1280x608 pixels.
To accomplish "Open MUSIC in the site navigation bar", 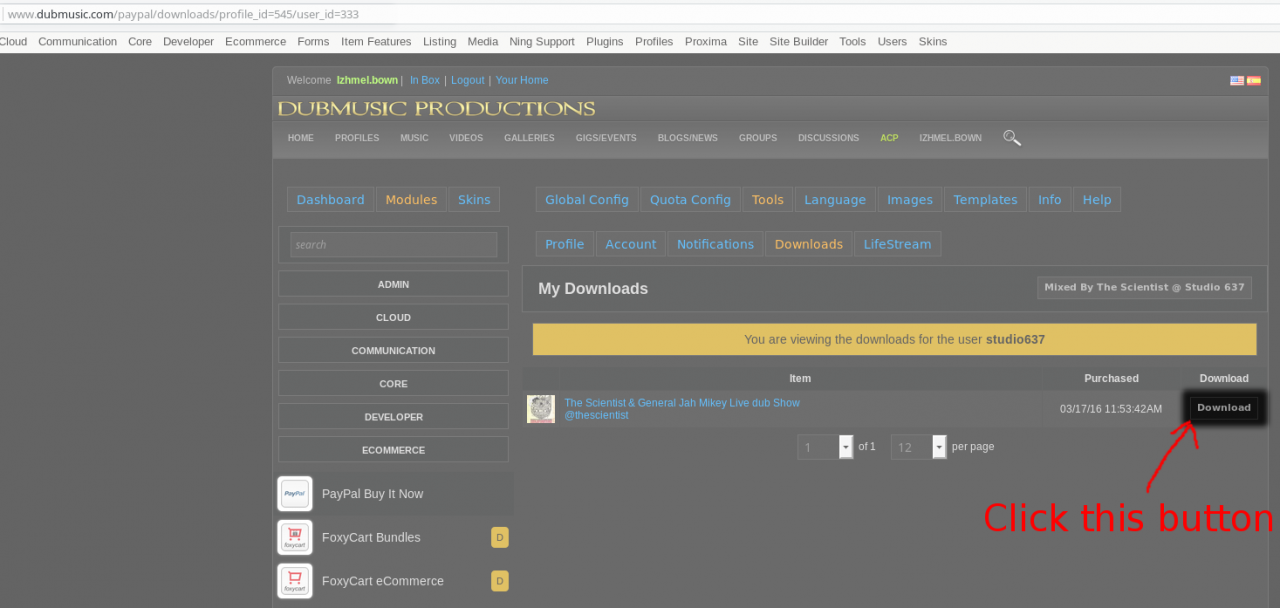I will (414, 138).
